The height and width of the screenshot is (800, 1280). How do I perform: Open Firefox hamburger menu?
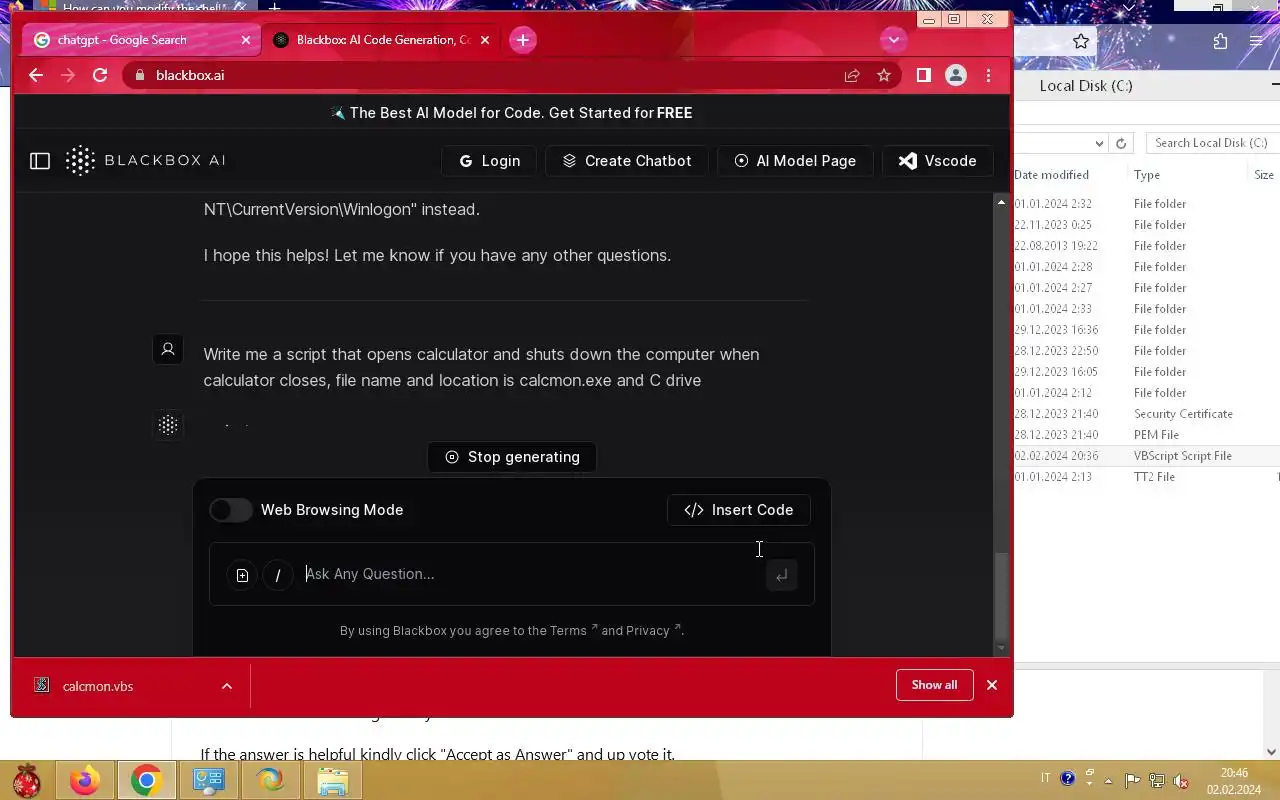click(1256, 42)
